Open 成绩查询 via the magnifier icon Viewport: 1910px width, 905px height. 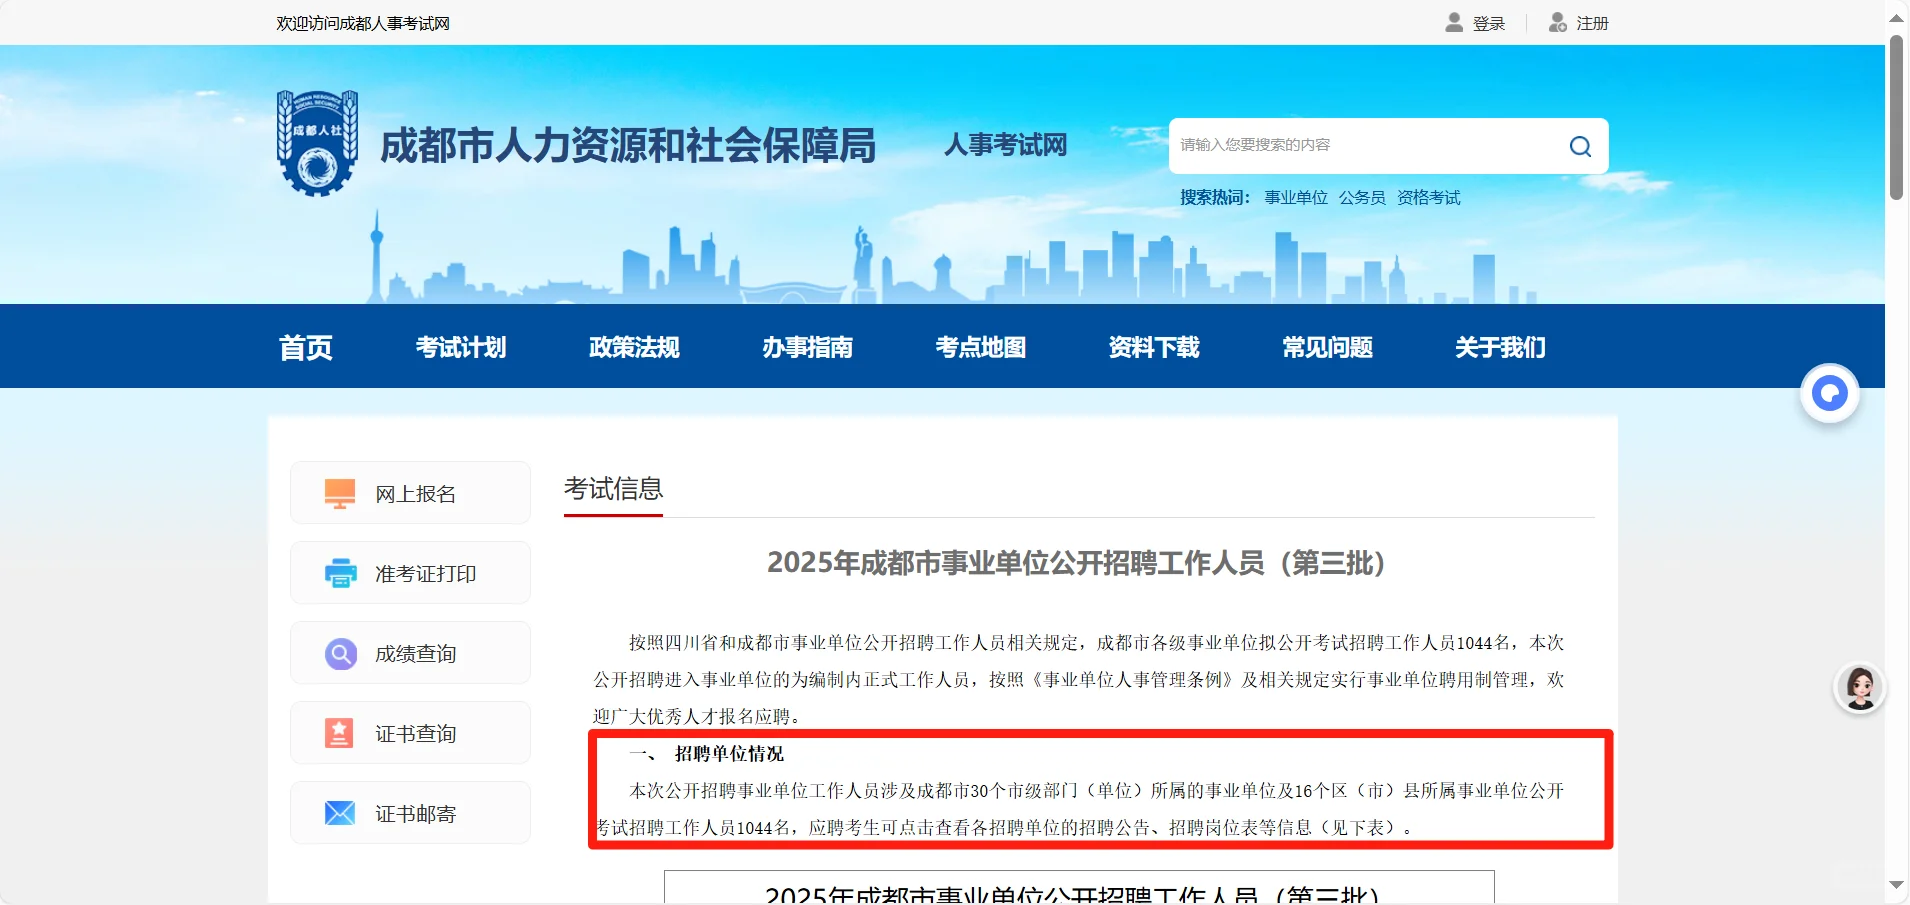click(x=339, y=652)
